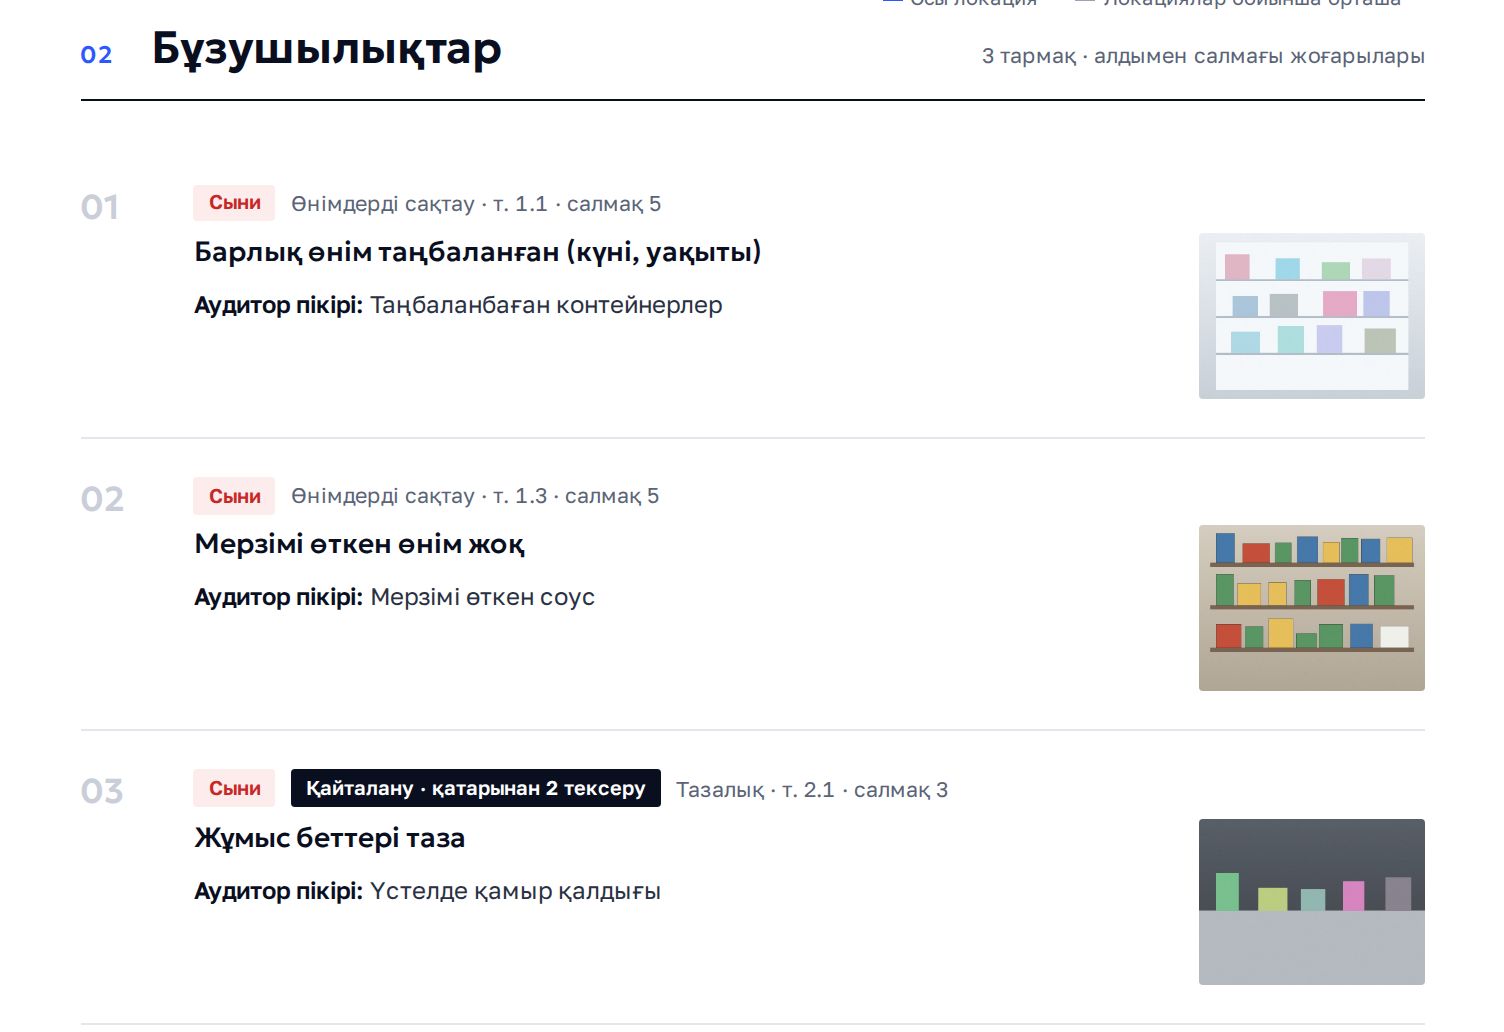Click the 'Сыны' badge on violation 02

point(234,496)
